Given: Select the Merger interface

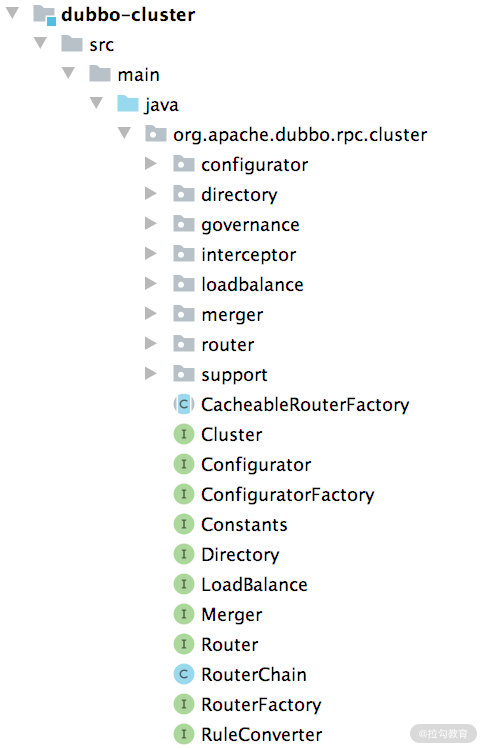Looking at the screenshot, I should (232, 614).
